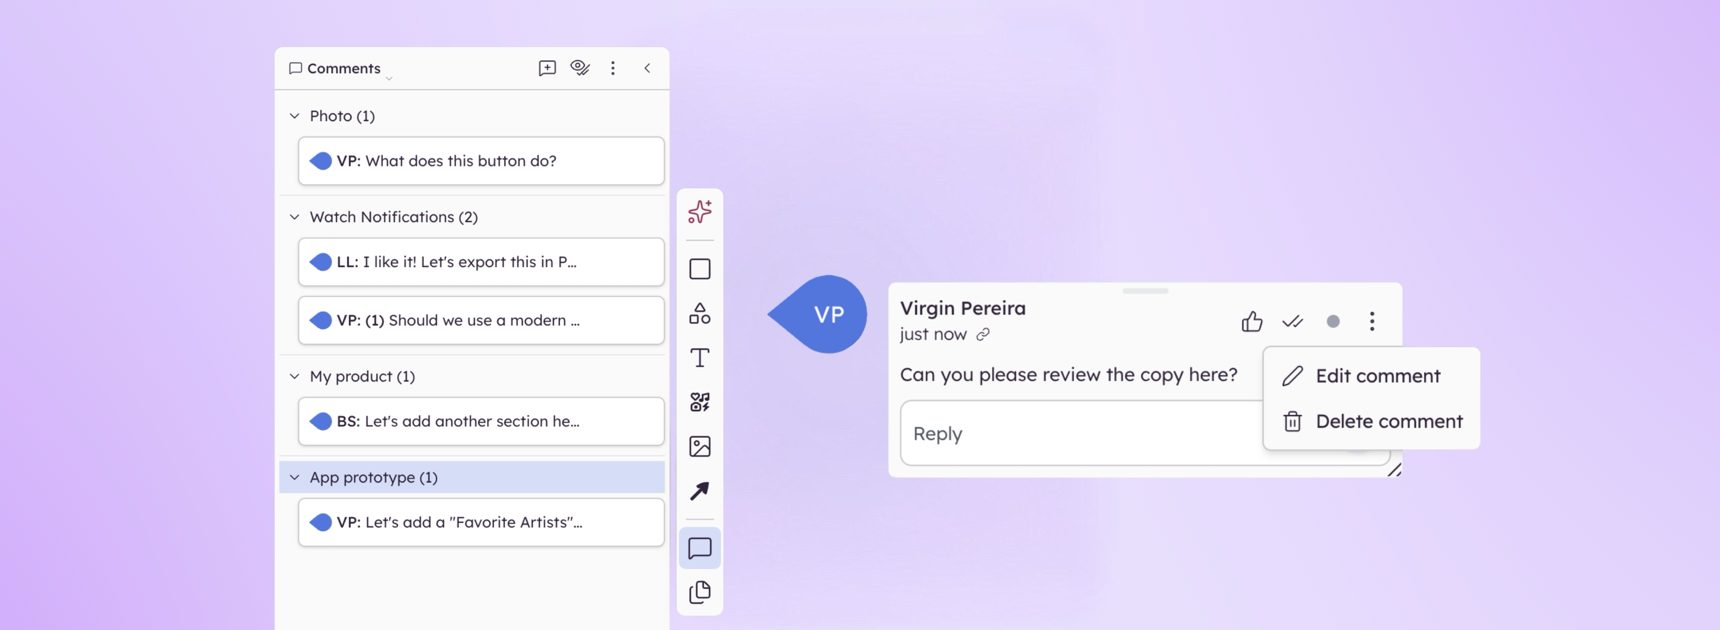
Task: Toggle comment visibility eye icon
Action: click(x=580, y=68)
